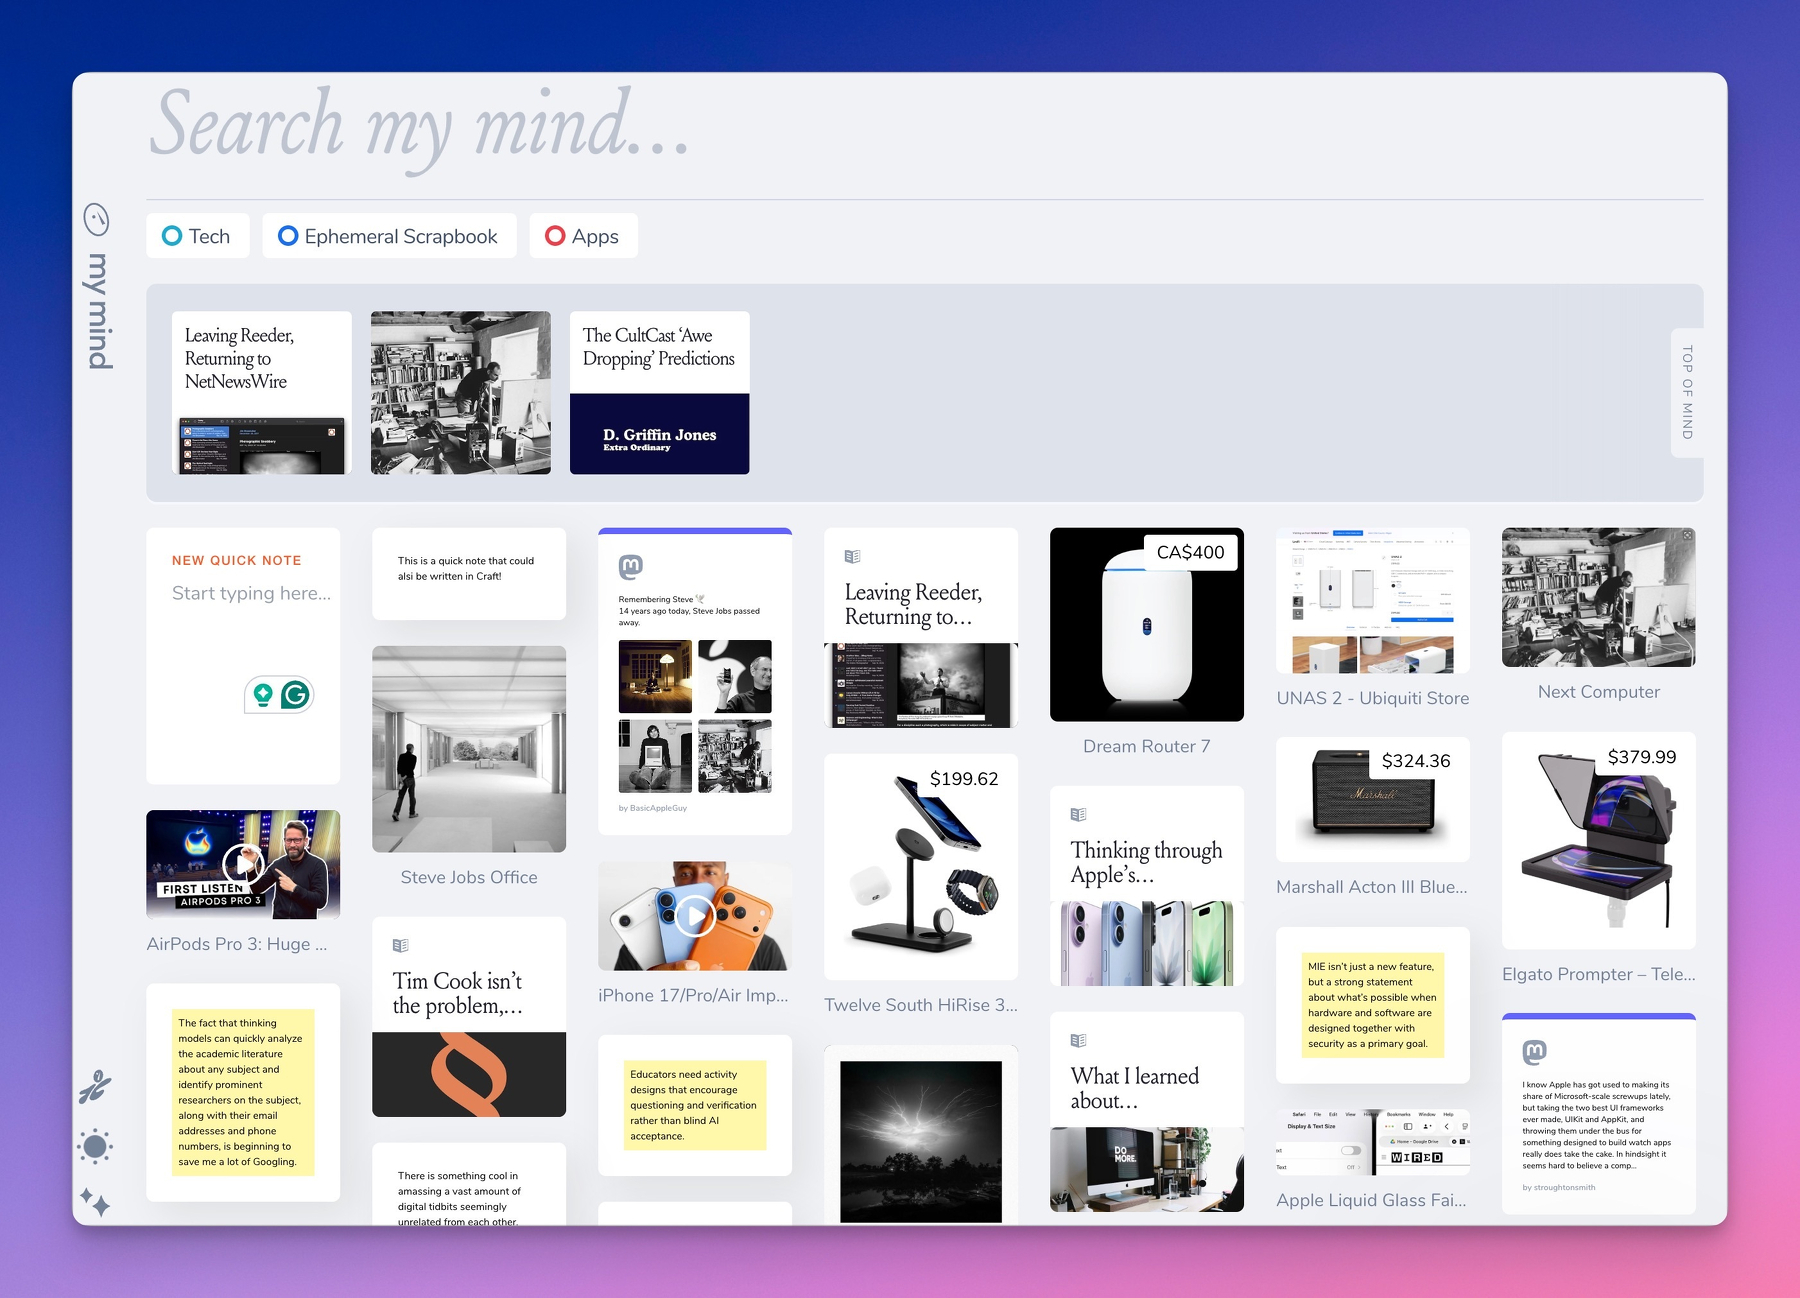
Task: Open the office photo in Top of Mind
Action: point(461,392)
